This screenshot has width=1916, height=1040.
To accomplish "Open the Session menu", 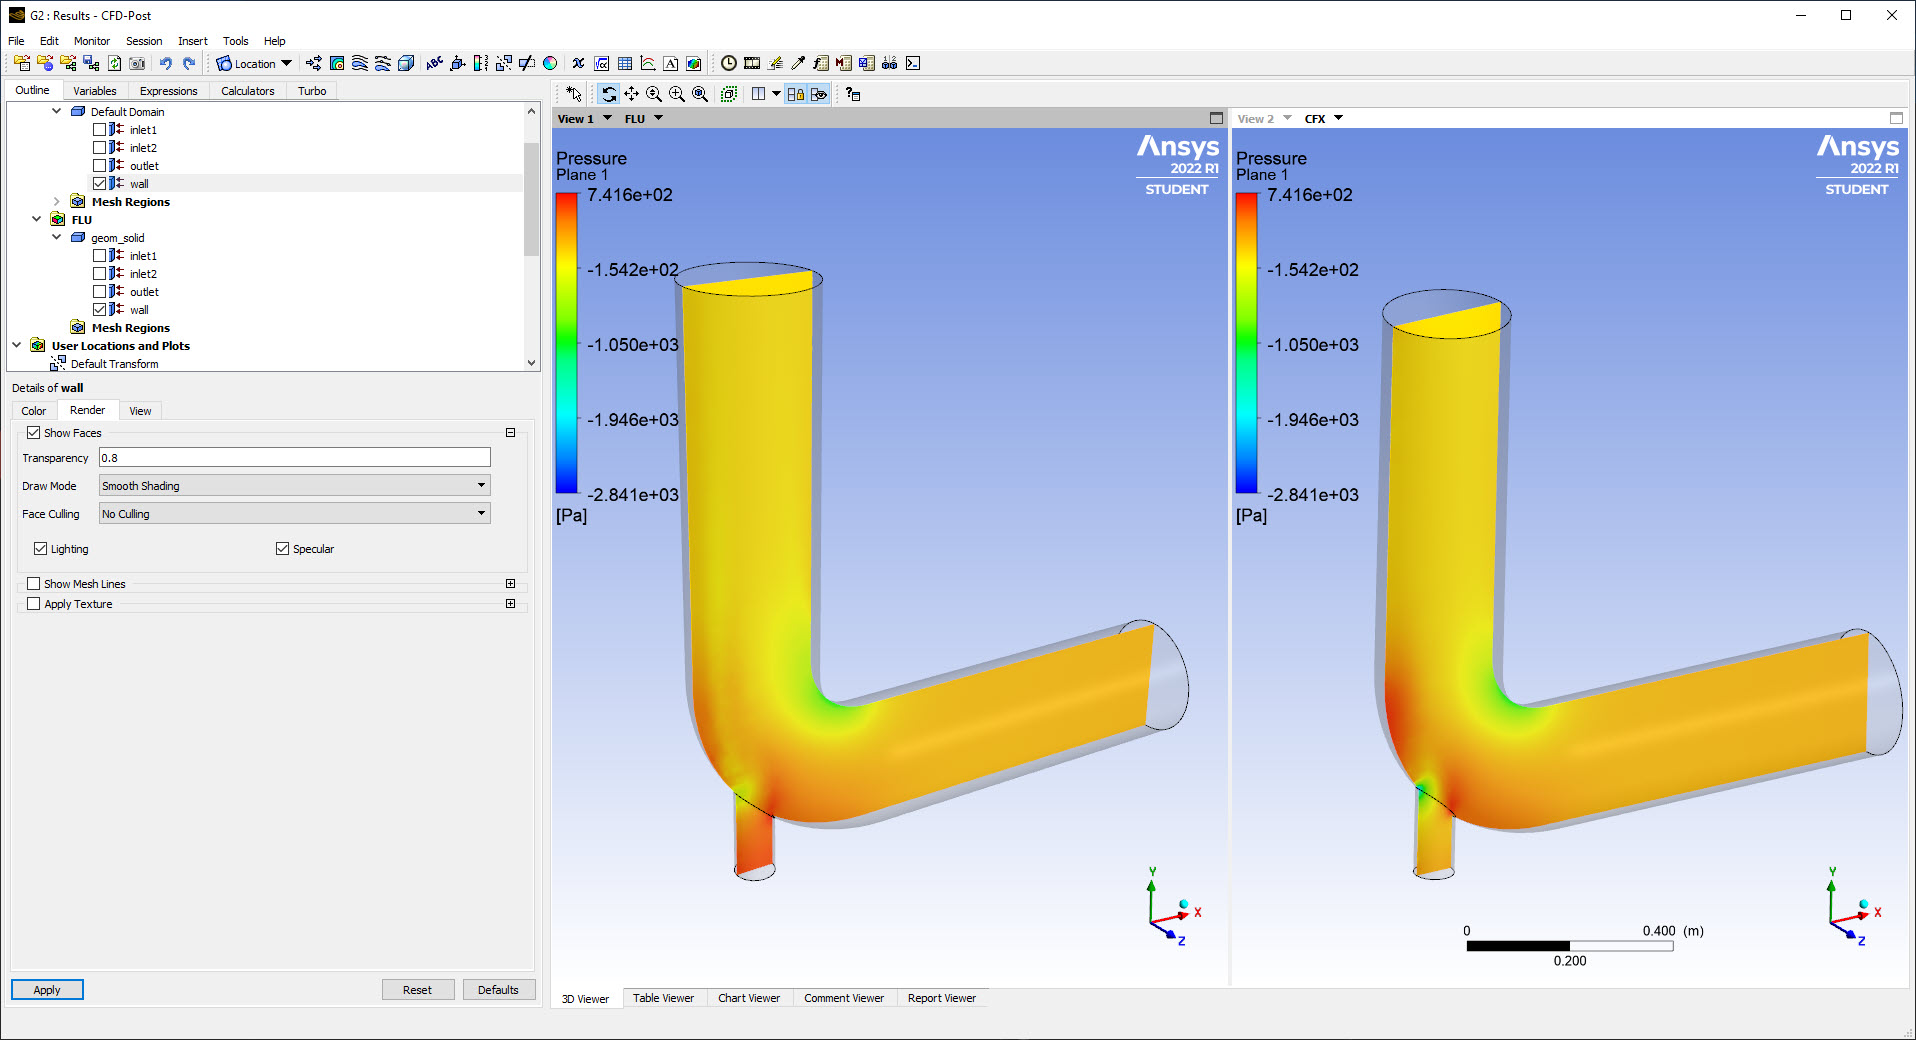I will 143,41.
